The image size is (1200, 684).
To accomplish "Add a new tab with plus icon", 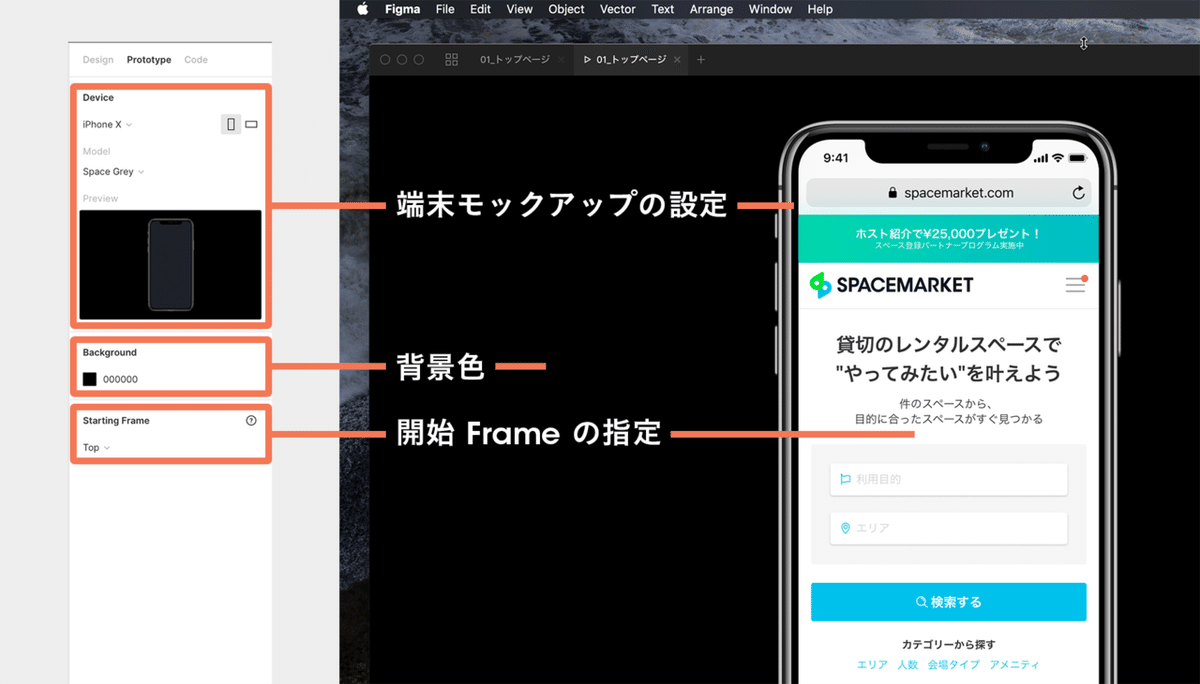I will tap(701, 60).
